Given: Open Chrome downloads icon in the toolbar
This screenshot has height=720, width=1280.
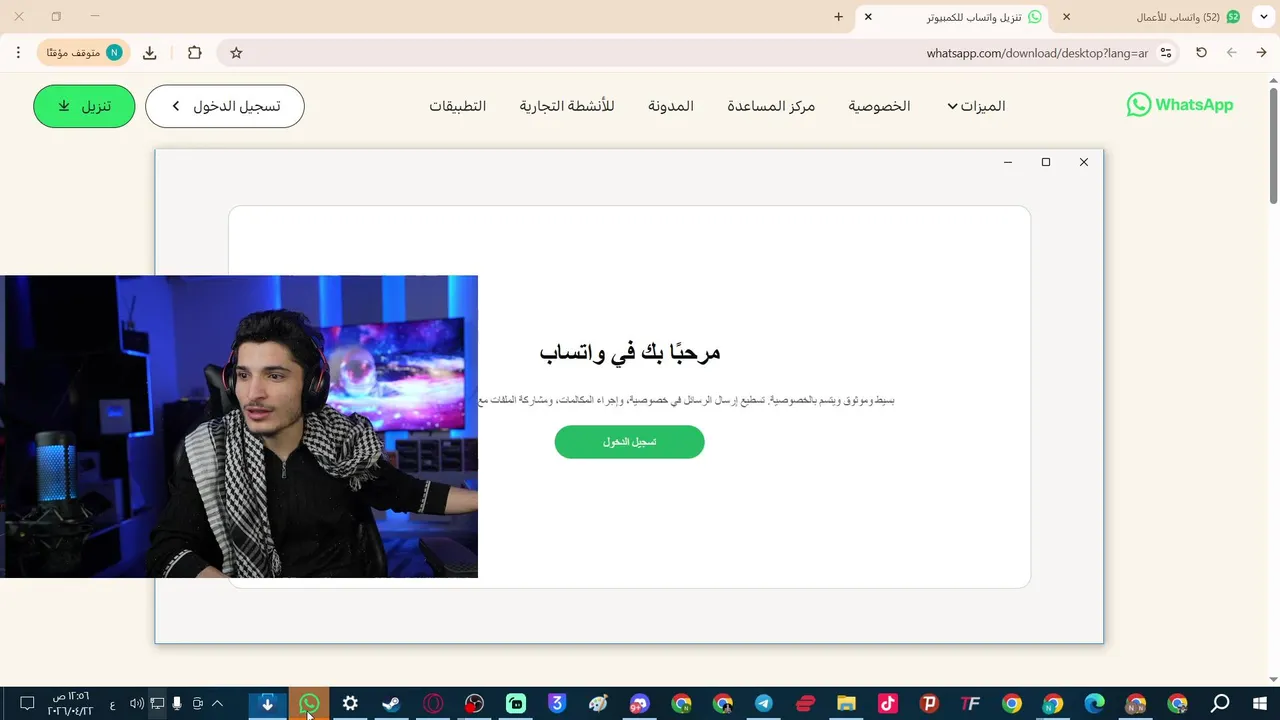Looking at the screenshot, I should pos(150,53).
